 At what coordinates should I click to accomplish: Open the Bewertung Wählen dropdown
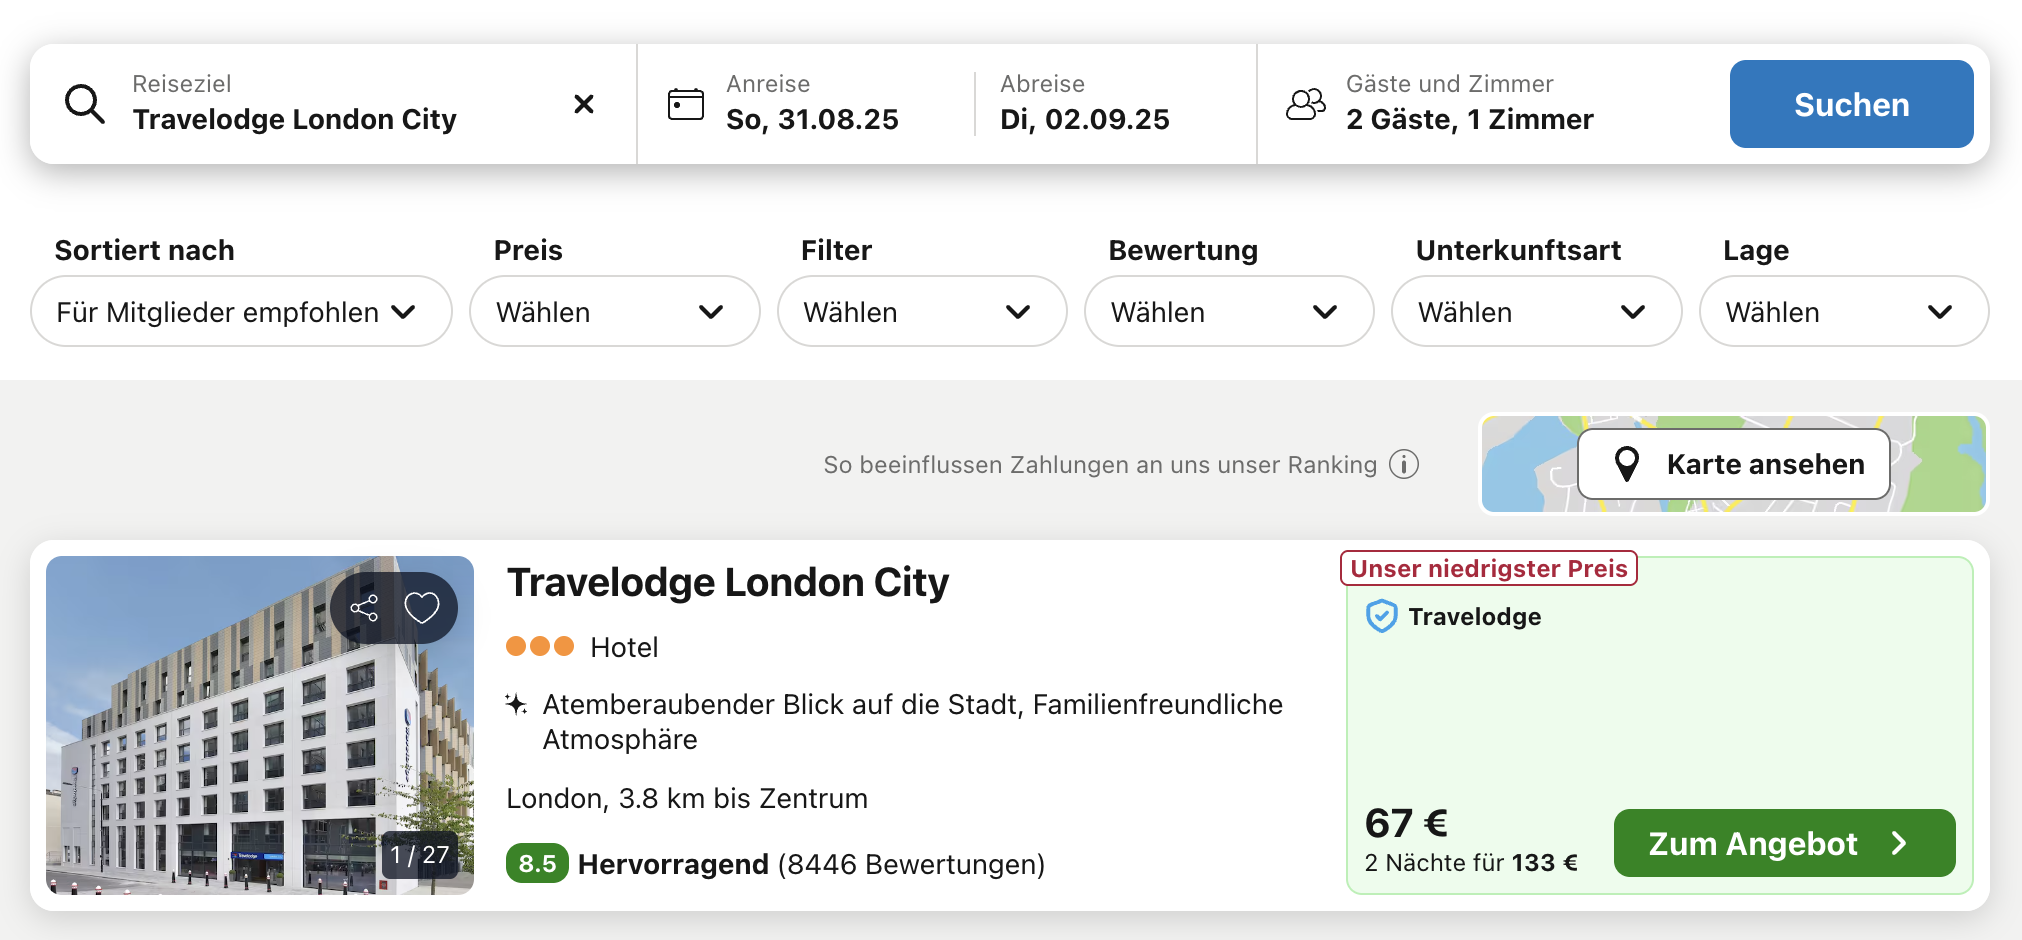(x=1229, y=312)
